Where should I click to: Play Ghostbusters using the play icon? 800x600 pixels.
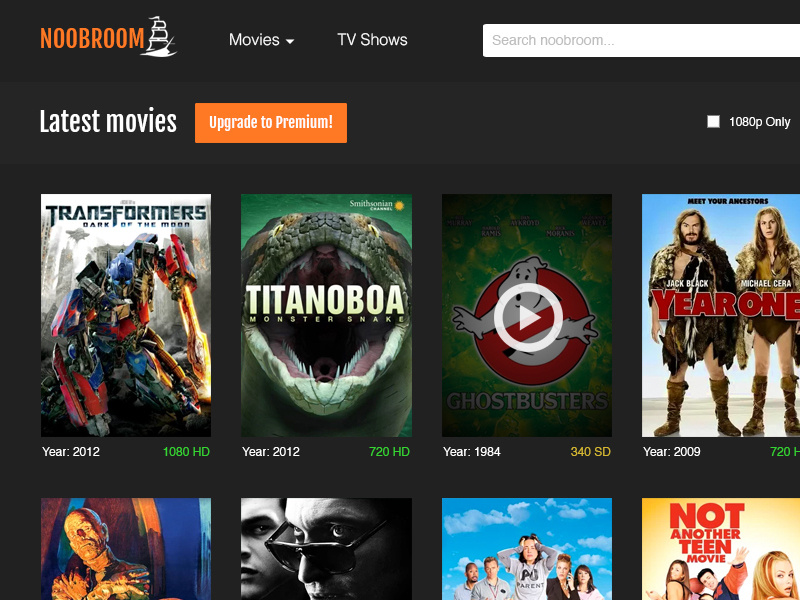click(x=528, y=317)
